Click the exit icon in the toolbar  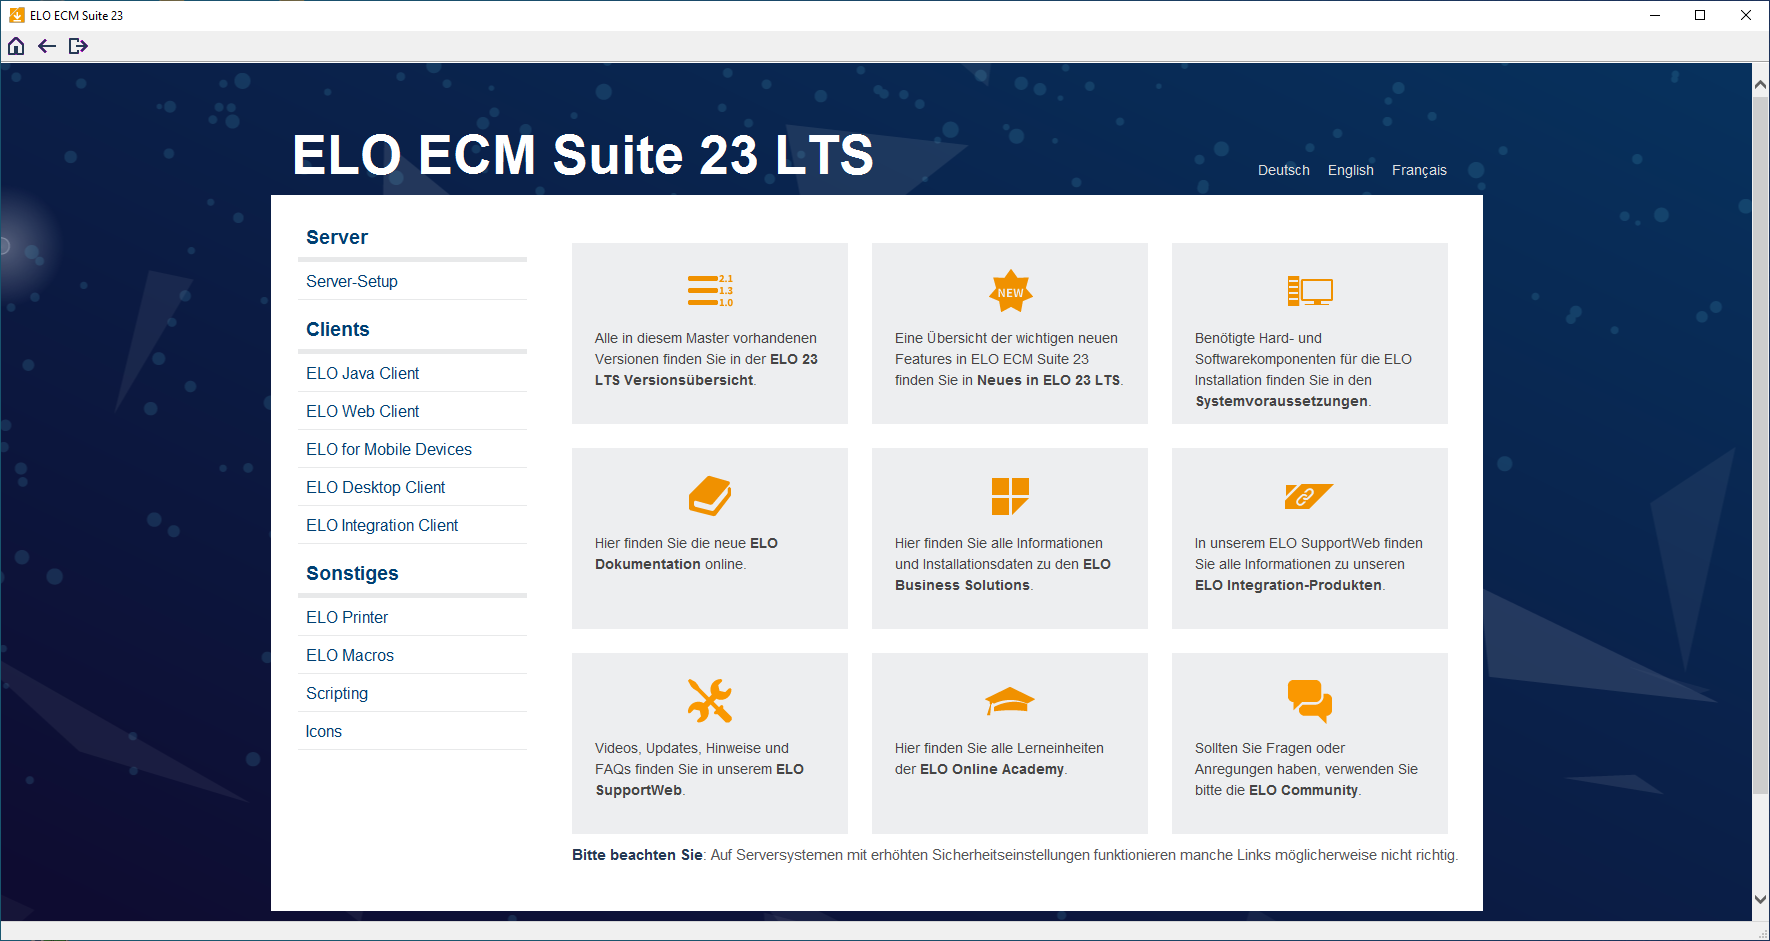(78, 46)
